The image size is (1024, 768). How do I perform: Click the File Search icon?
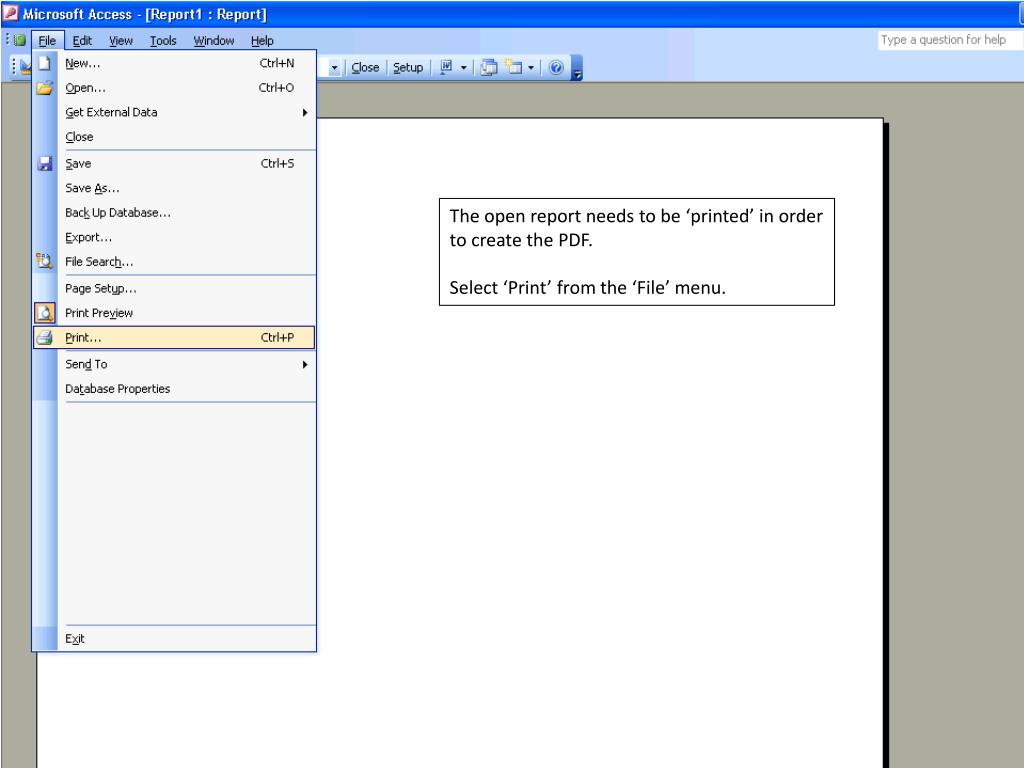point(44,261)
